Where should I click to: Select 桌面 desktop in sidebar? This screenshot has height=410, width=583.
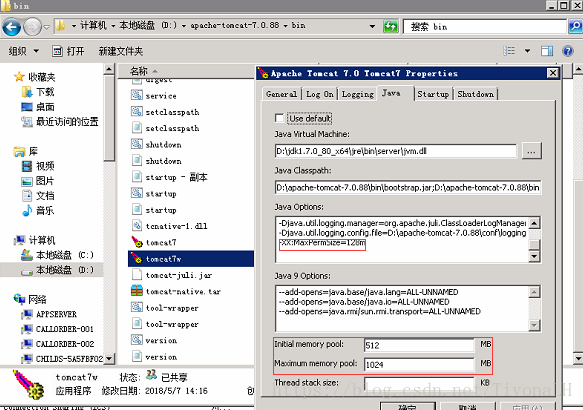point(38,107)
